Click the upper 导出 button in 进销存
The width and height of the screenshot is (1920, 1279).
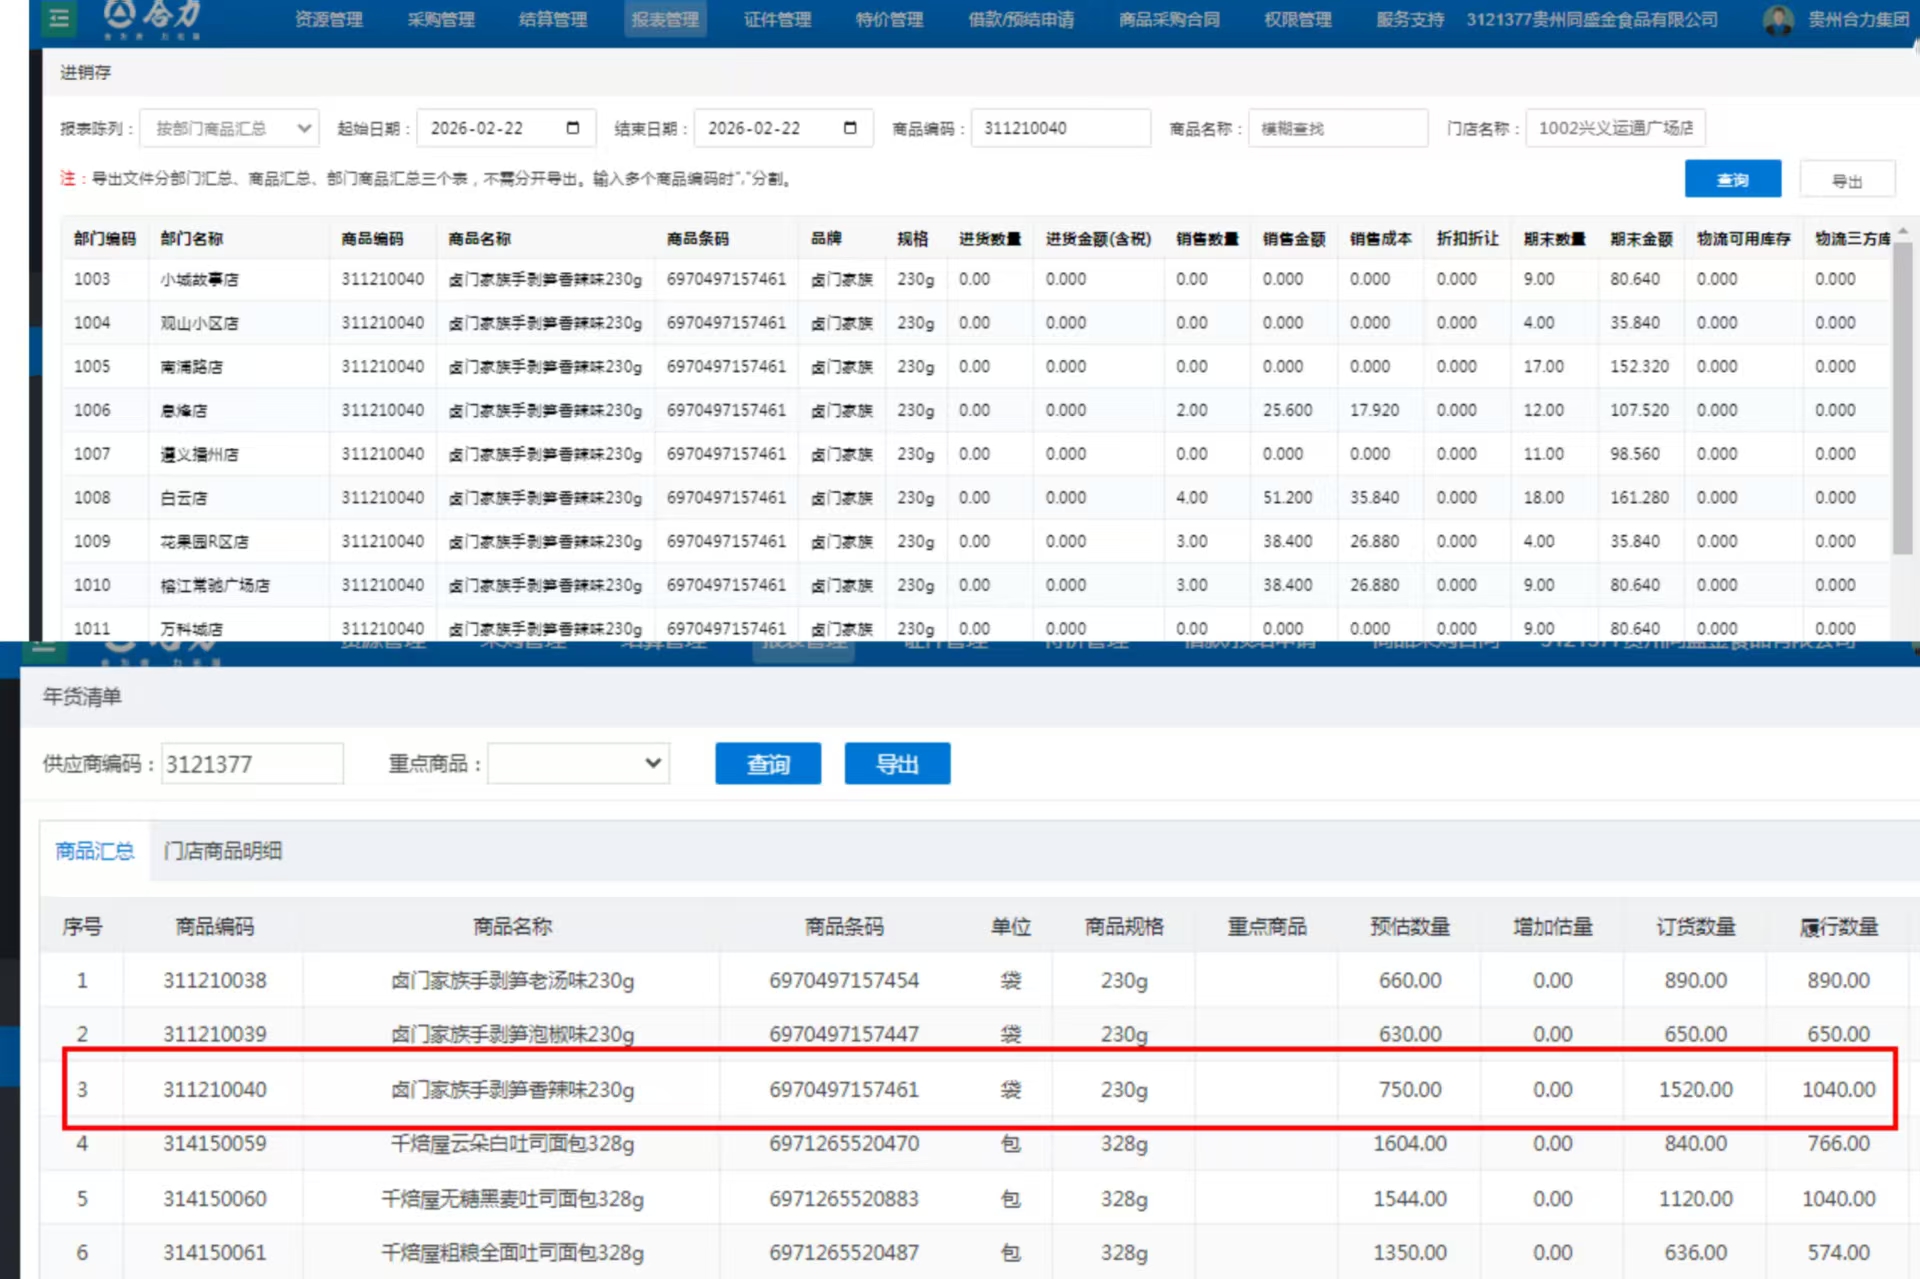click(x=1846, y=180)
